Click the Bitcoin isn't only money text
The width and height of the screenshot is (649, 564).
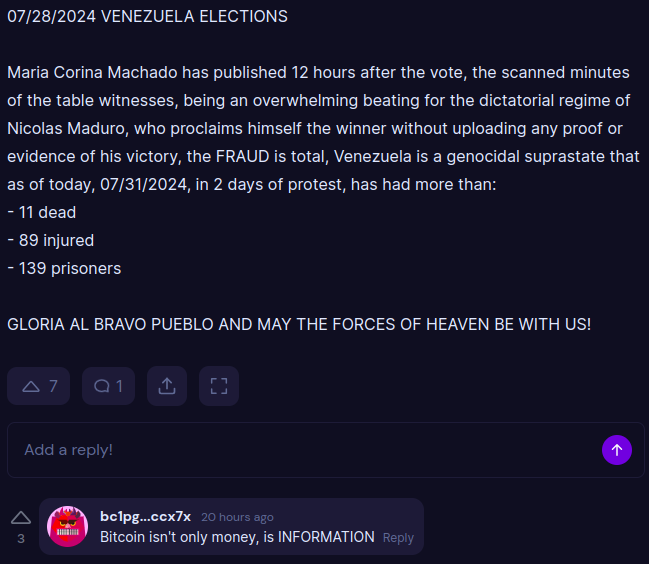[x=237, y=537]
